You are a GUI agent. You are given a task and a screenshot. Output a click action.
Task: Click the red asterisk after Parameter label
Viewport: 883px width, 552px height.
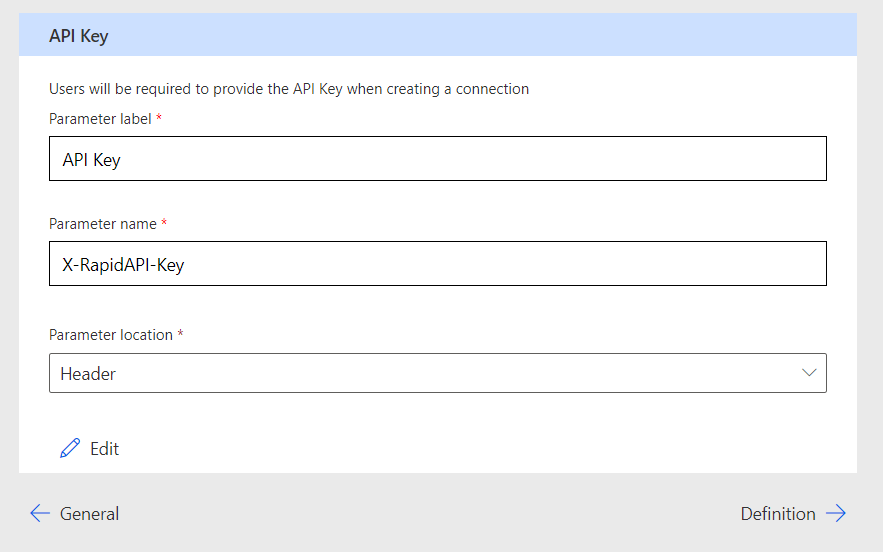[159, 118]
